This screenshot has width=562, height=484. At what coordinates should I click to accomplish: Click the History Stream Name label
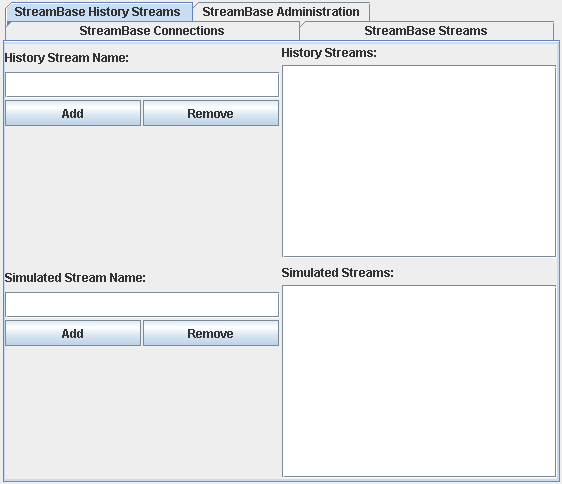67,58
